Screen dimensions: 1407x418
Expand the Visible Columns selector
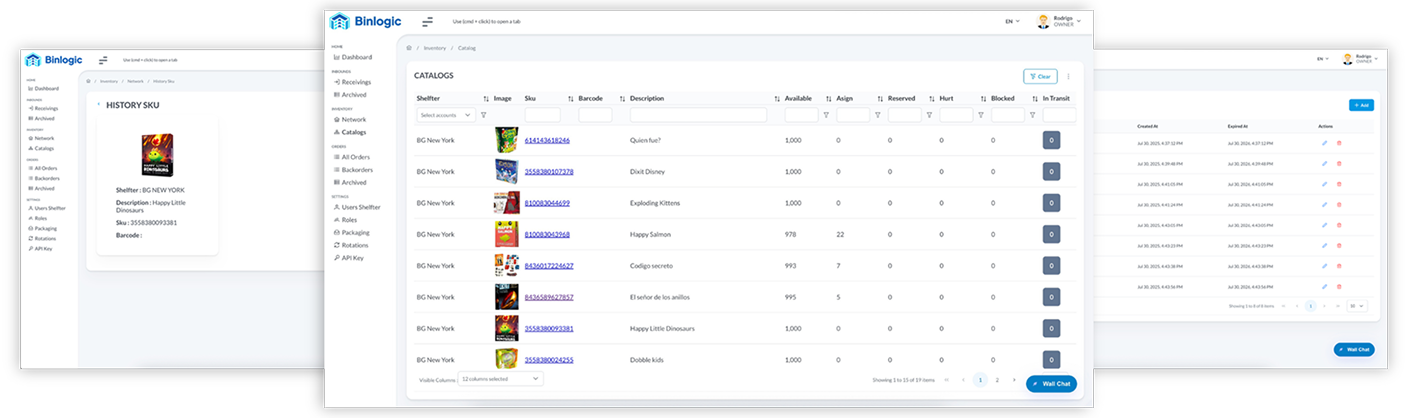tap(500, 379)
